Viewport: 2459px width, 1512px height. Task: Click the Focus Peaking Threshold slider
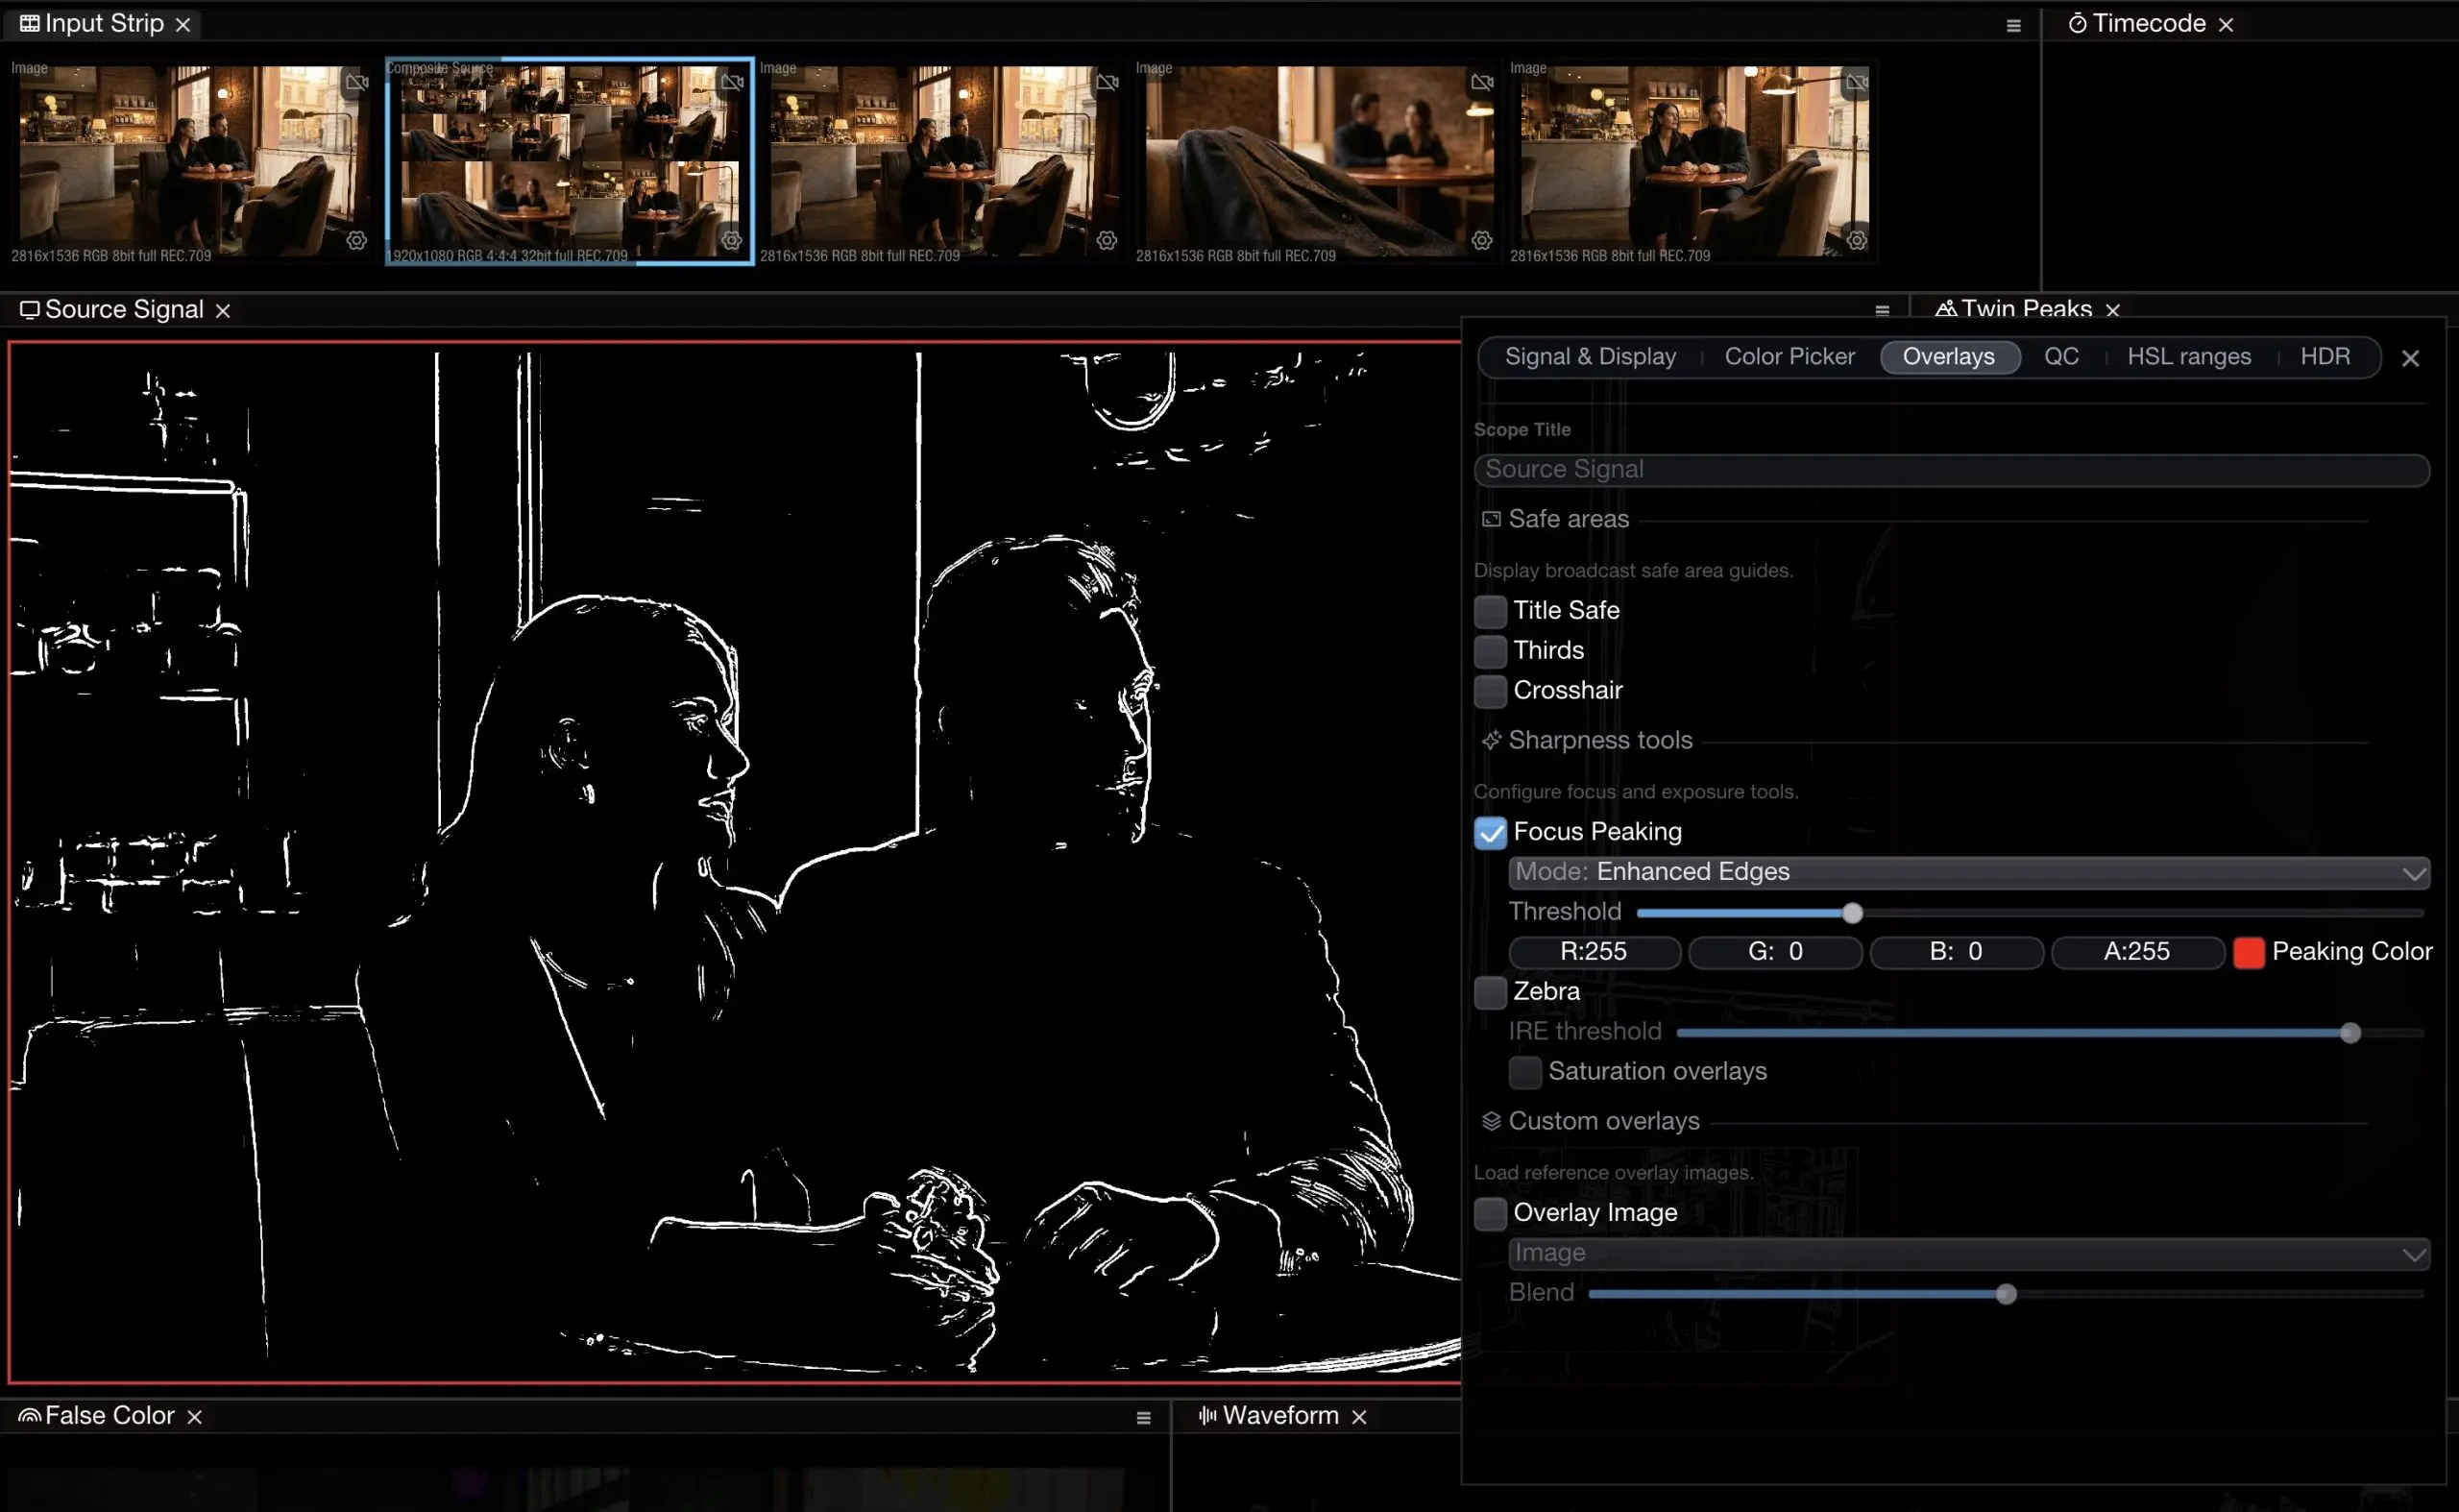tap(2028, 913)
